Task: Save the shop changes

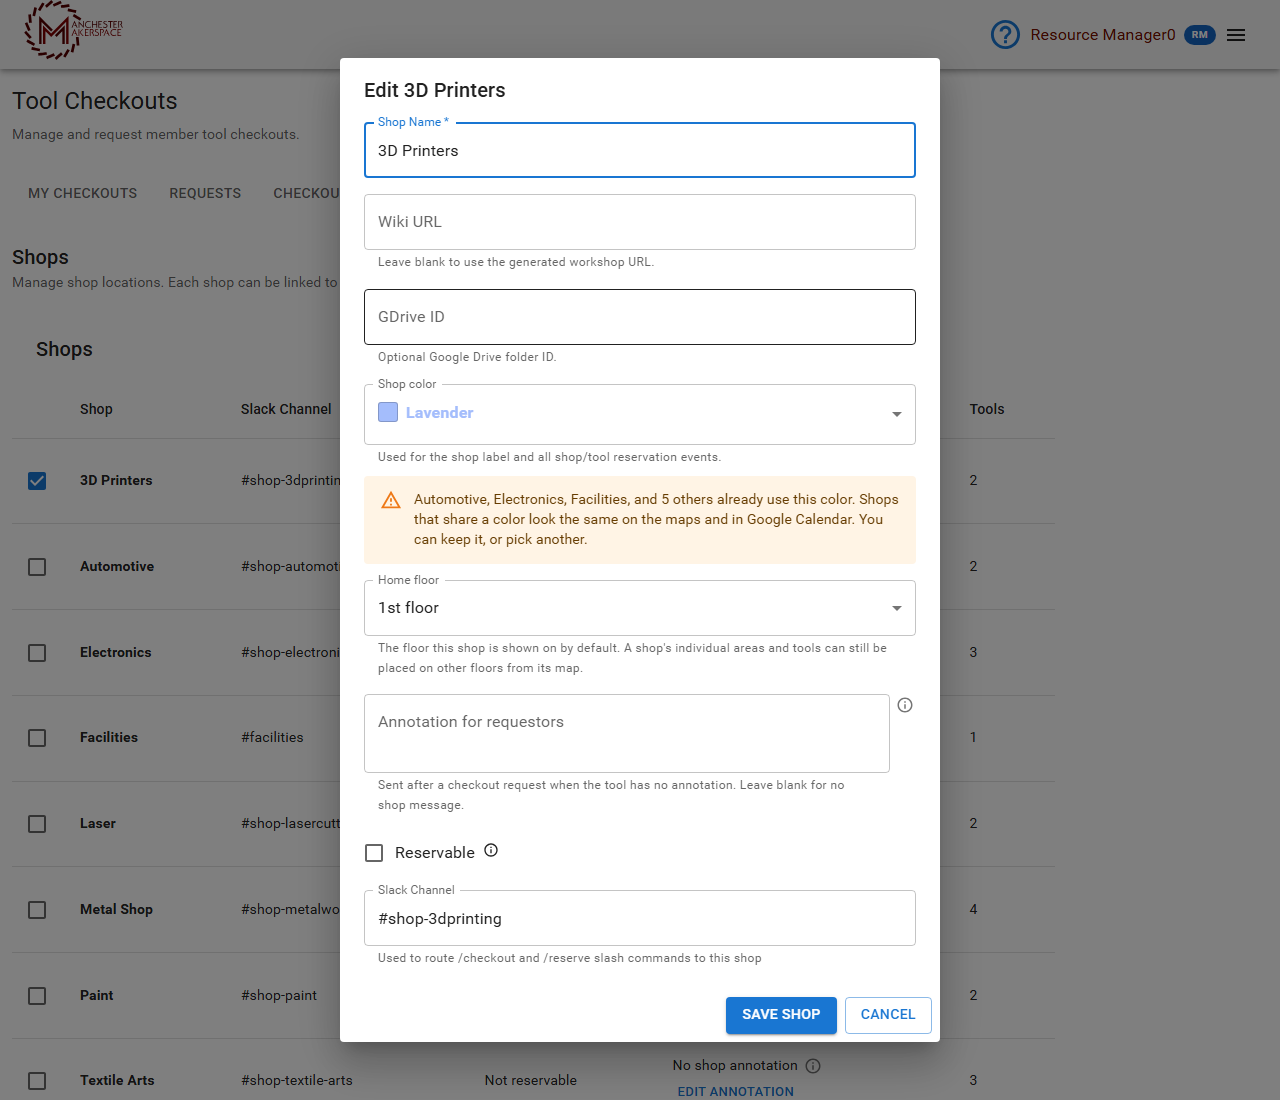Action: click(x=781, y=1015)
